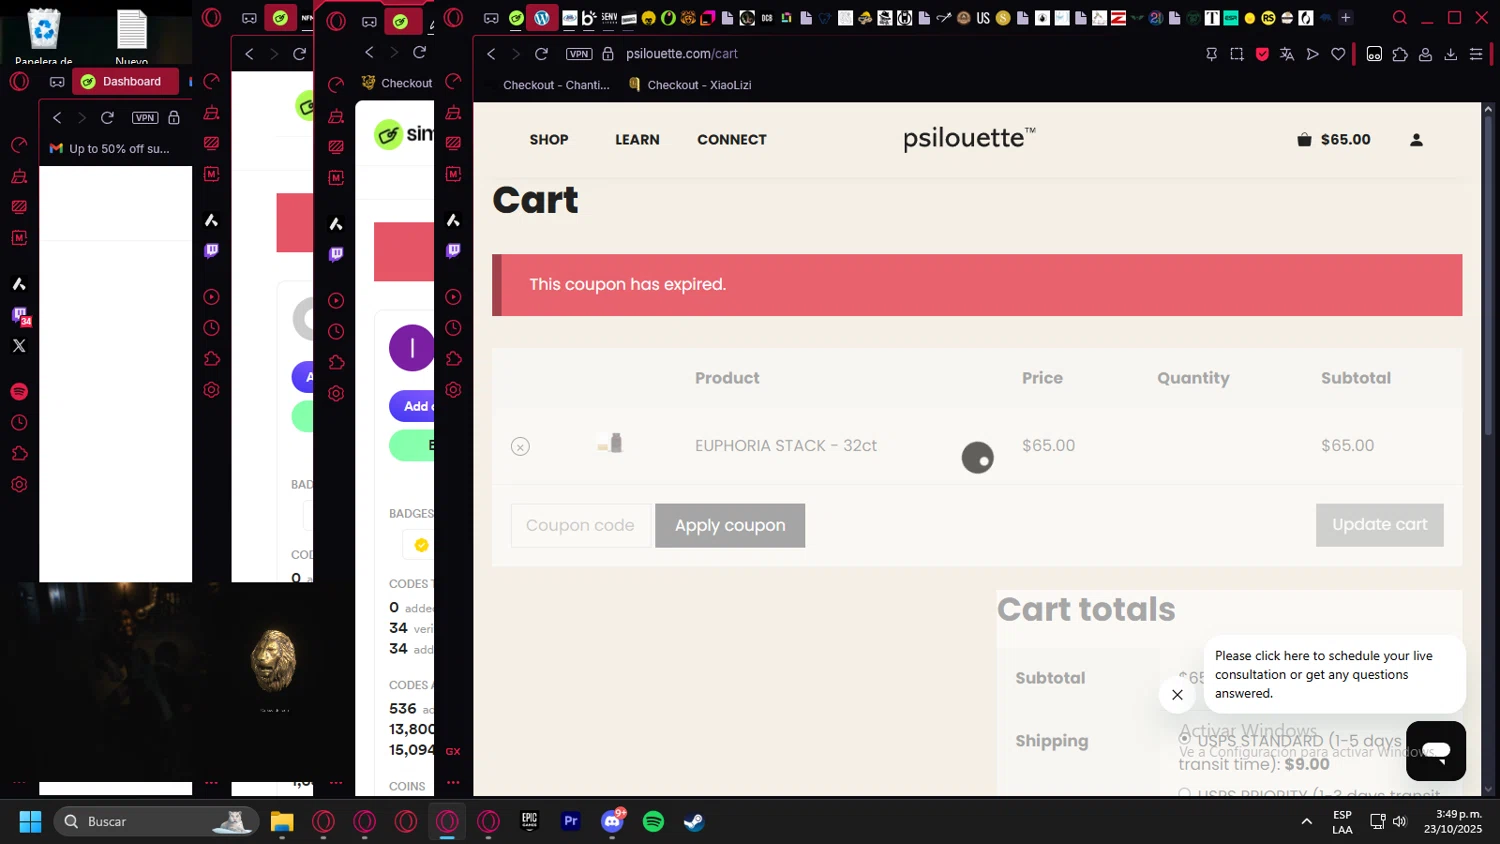Select USPS STANDARD shipping option
This screenshot has height=844, width=1500.
pyautogui.click(x=1185, y=739)
